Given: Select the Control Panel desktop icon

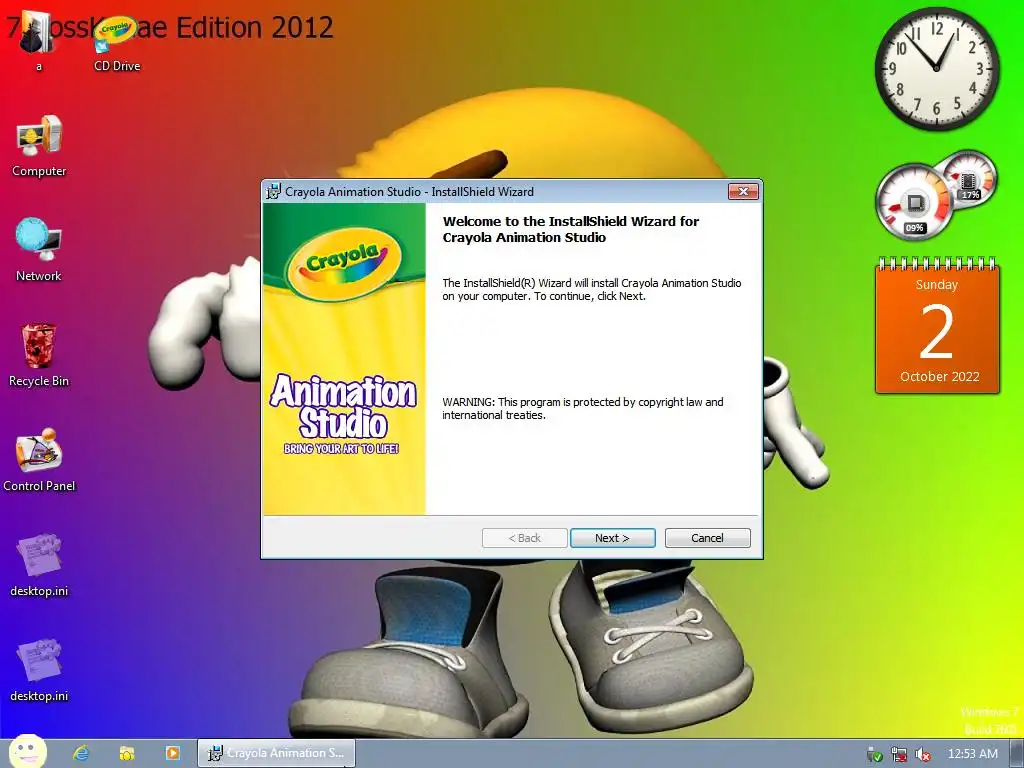Looking at the screenshot, I should pyautogui.click(x=39, y=460).
